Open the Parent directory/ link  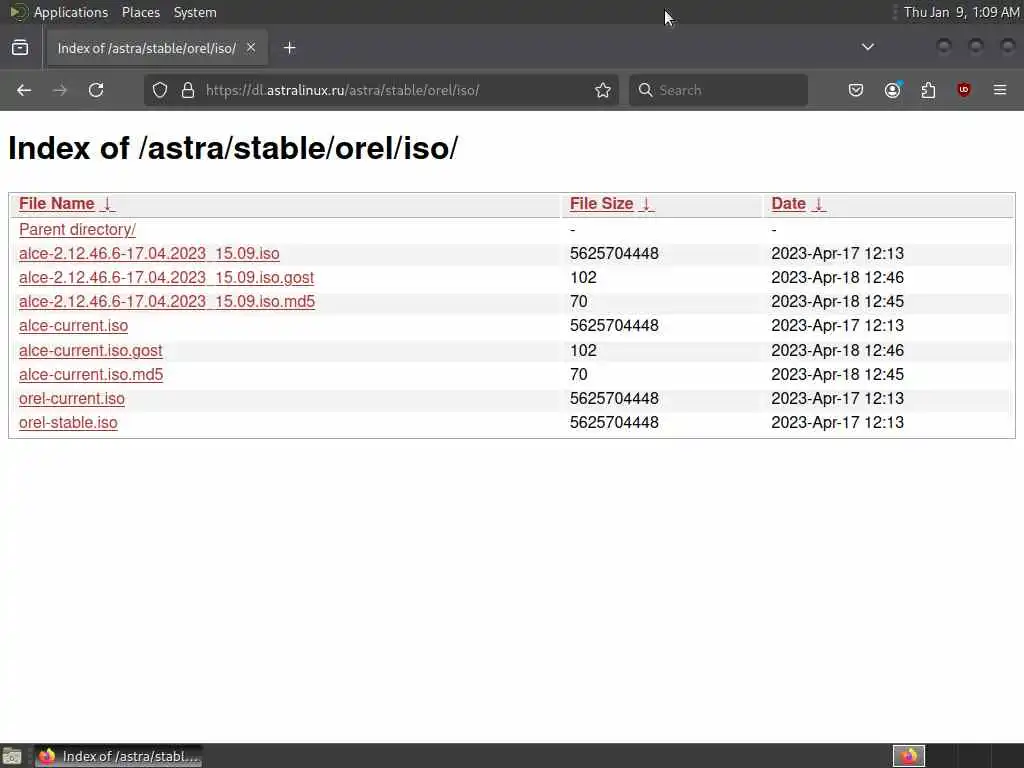click(77, 230)
